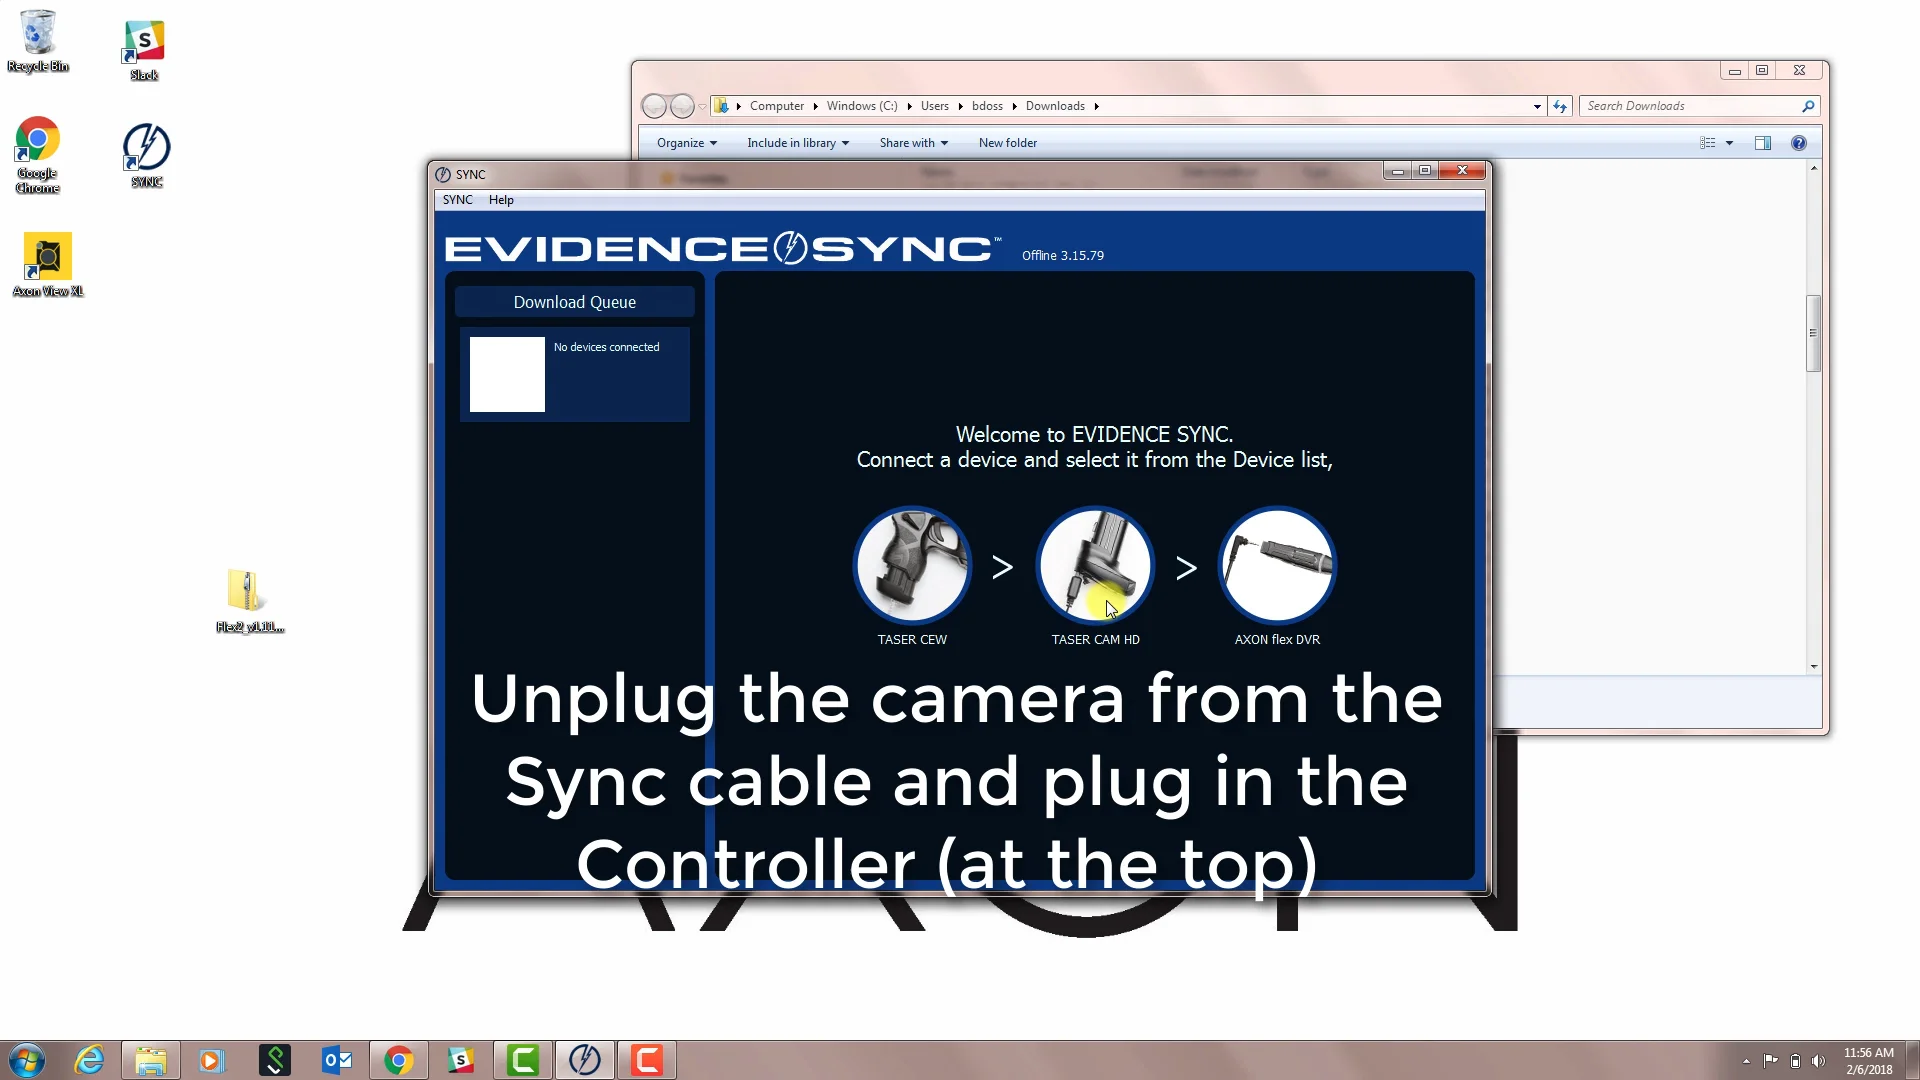Open Outlook from the taskbar
The width and height of the screenshot is (1920, 1080).
coord(337,1060)
